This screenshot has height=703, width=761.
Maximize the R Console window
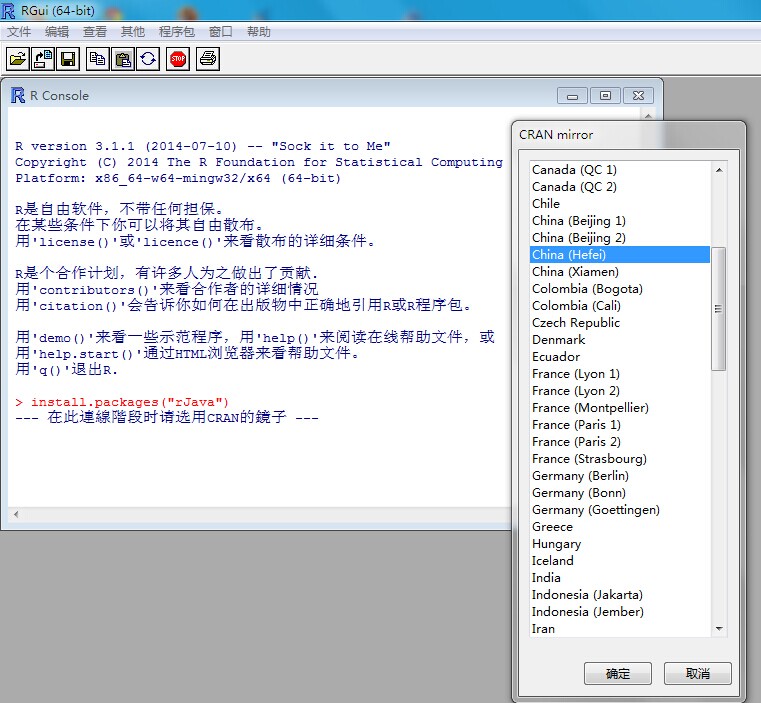click(605, 96)
